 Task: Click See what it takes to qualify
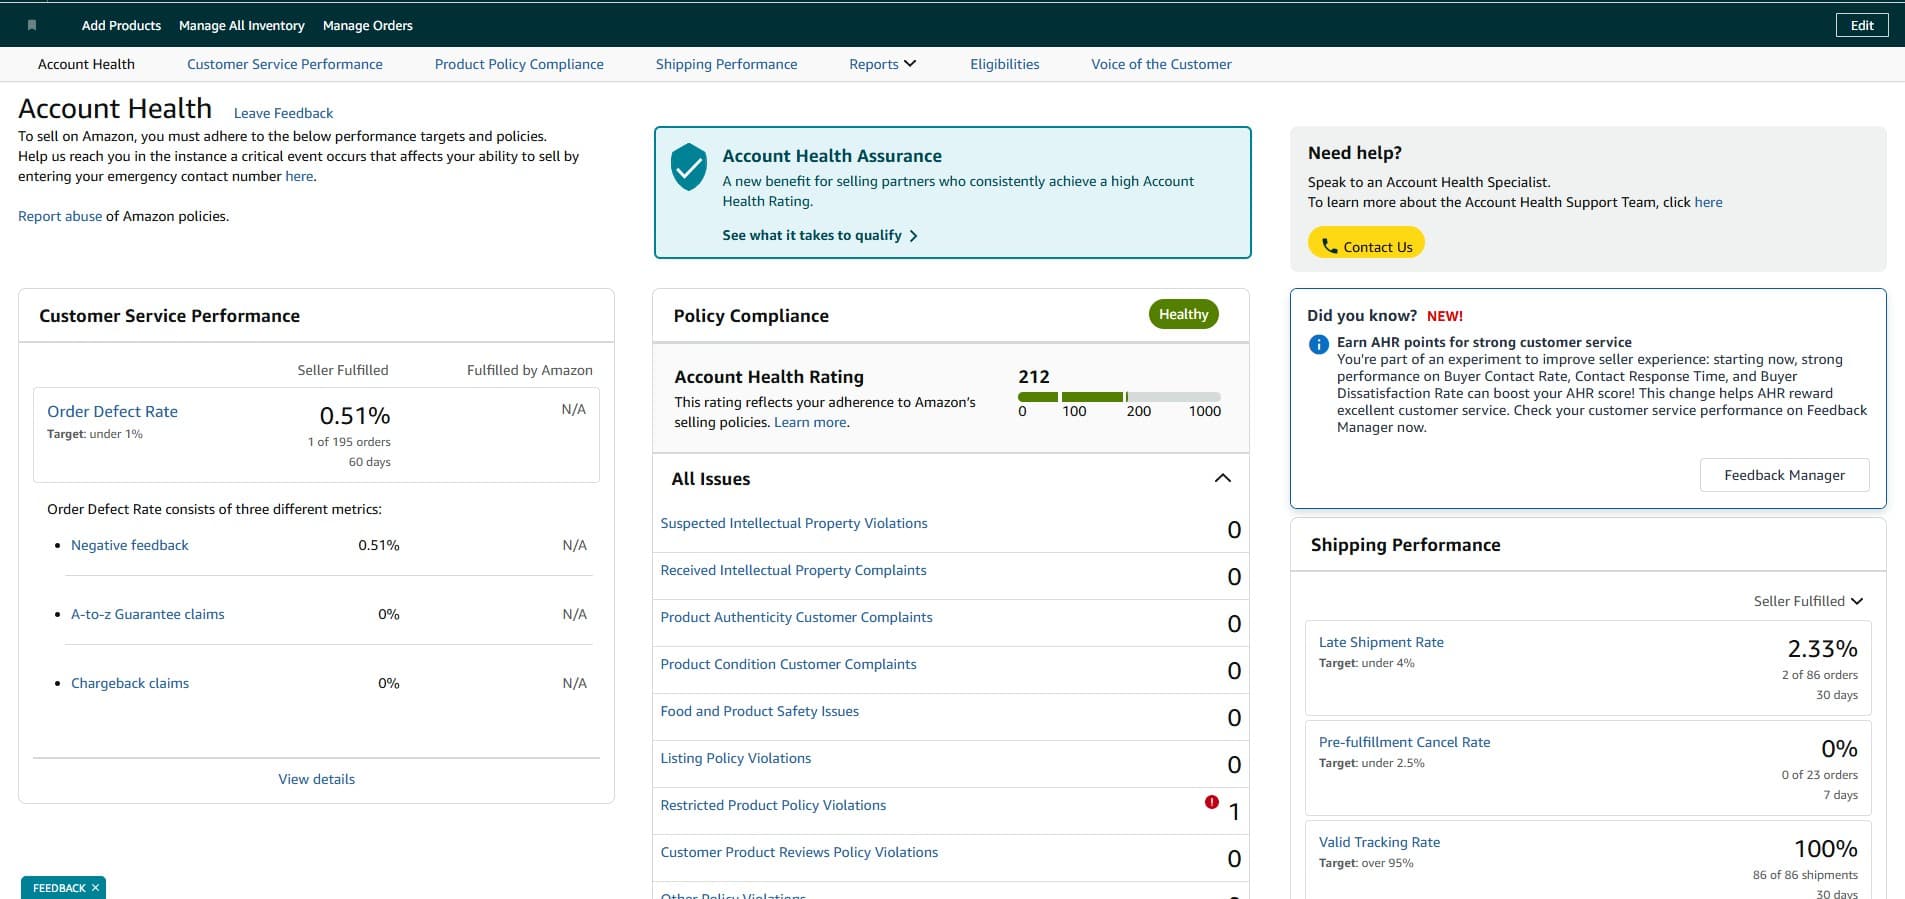pos(812,235)
